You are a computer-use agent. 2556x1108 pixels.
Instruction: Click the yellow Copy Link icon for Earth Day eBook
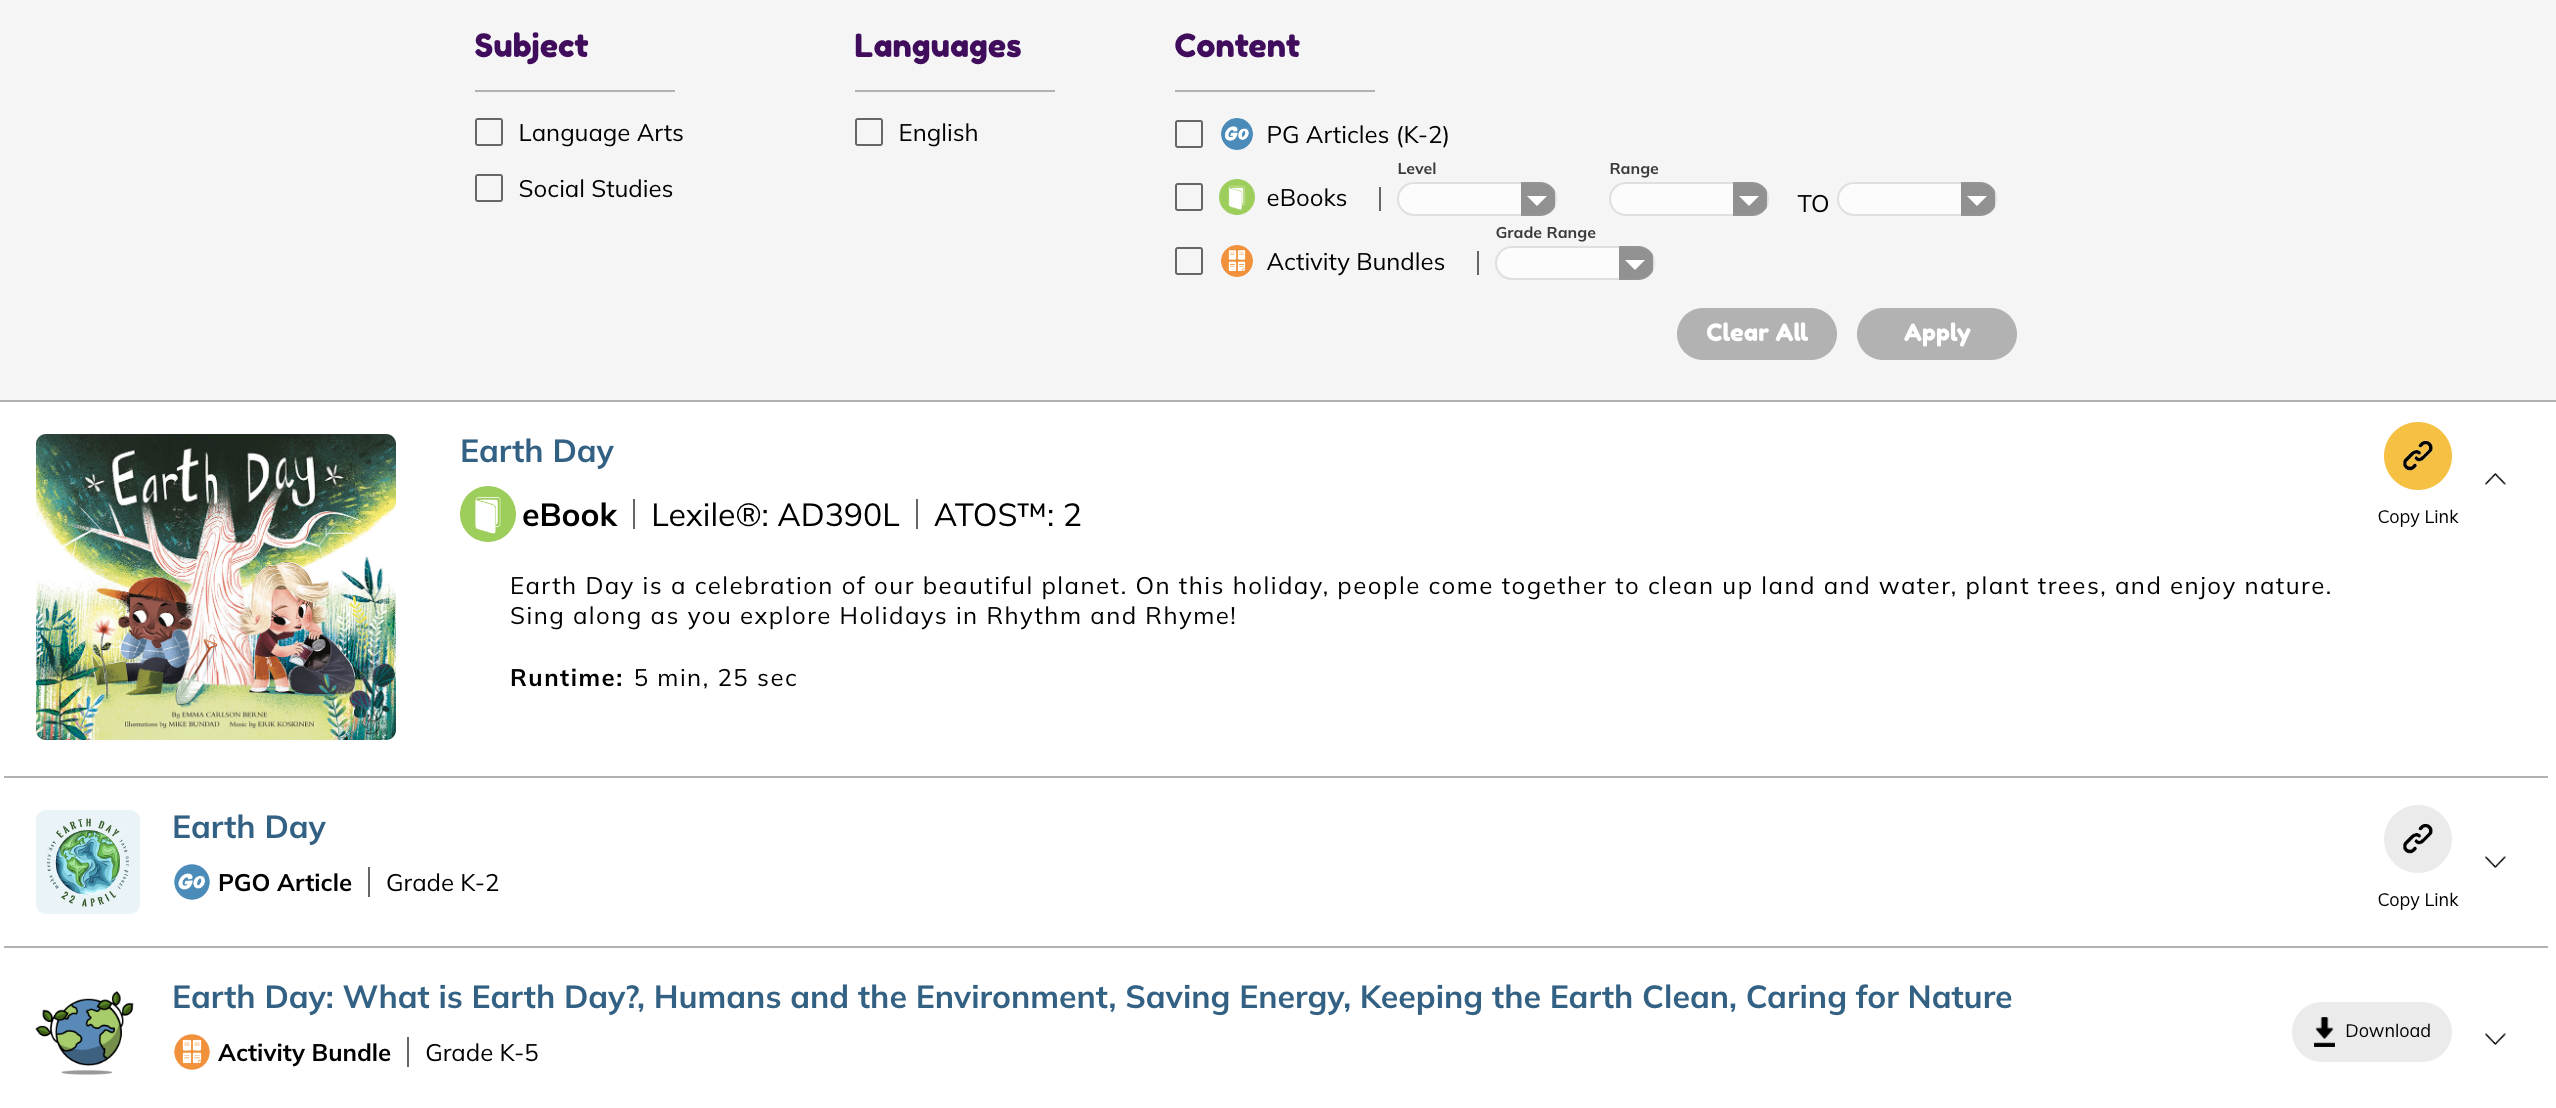(x=2417, y=456)
